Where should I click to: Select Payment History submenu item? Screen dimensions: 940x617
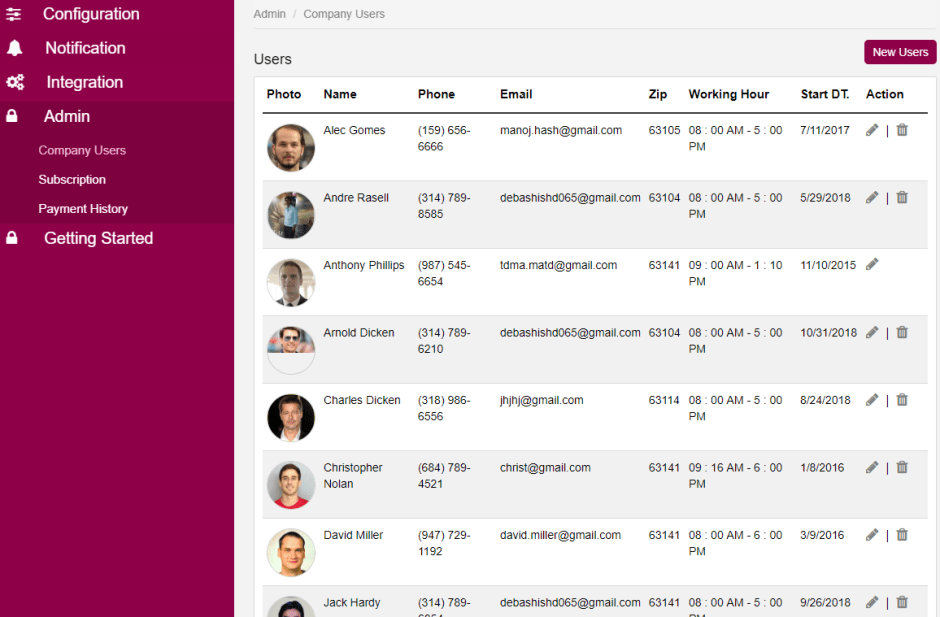pos(83,209)
